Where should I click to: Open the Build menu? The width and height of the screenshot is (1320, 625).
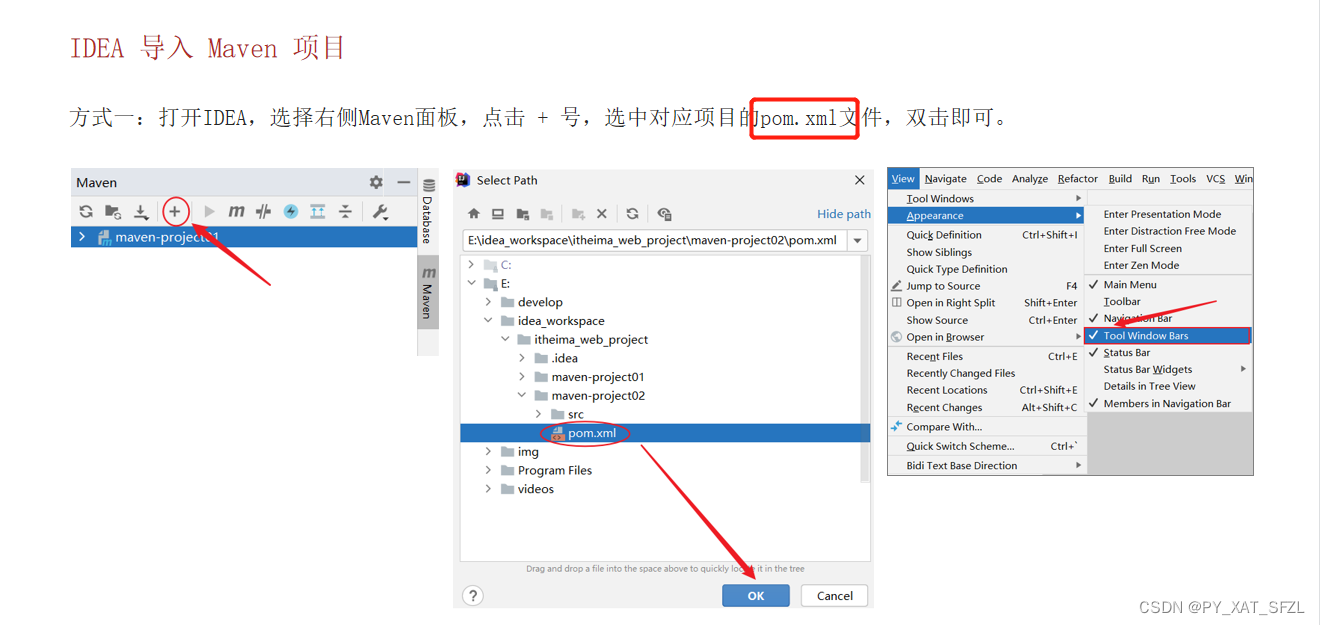coord(1120,178)
